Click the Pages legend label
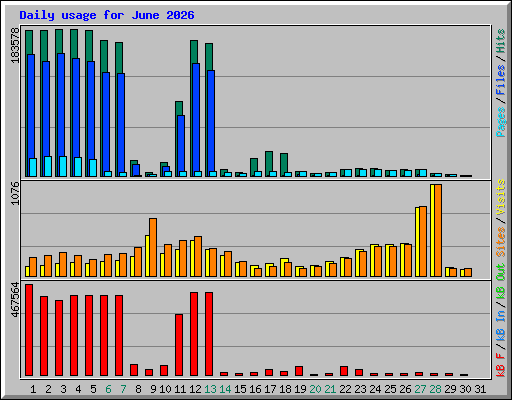This screenshot has height=400, width=512. pyautogui.click(x=501, y=122)
